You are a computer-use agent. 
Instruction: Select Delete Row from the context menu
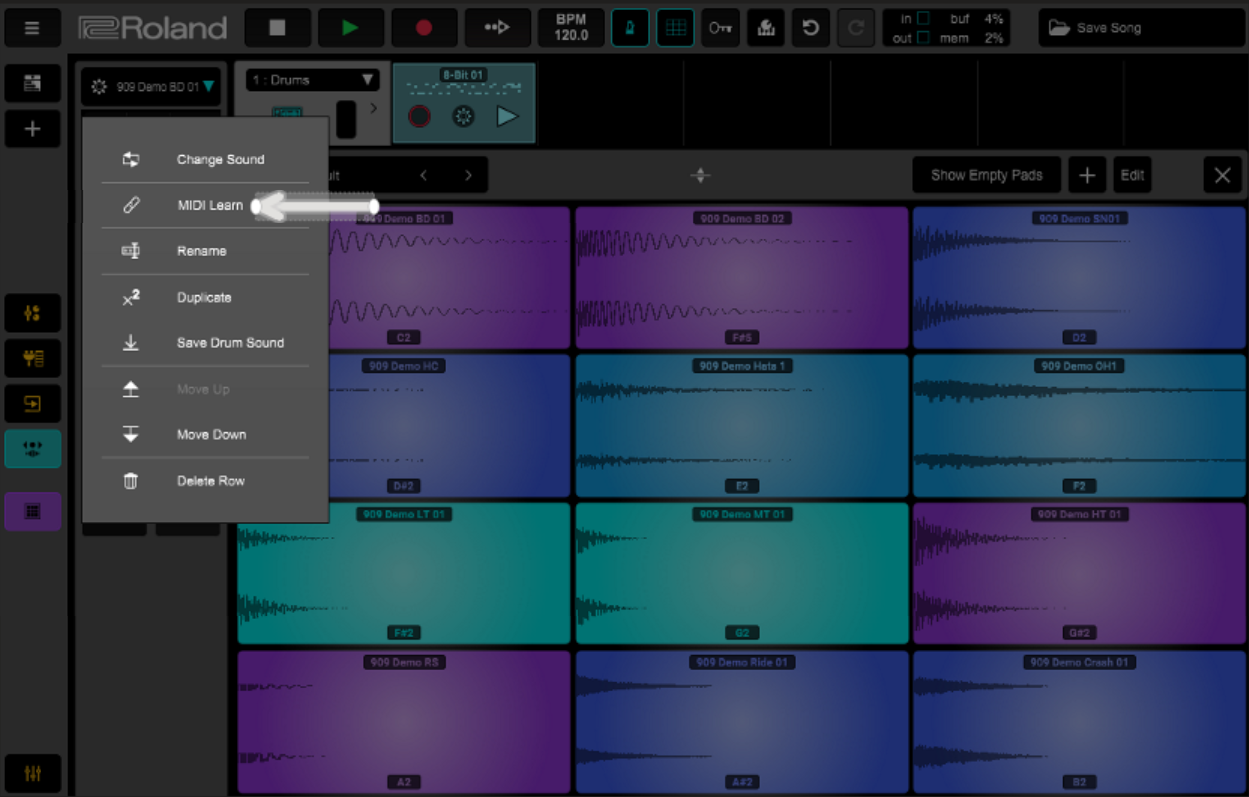(x=205, y=480)
